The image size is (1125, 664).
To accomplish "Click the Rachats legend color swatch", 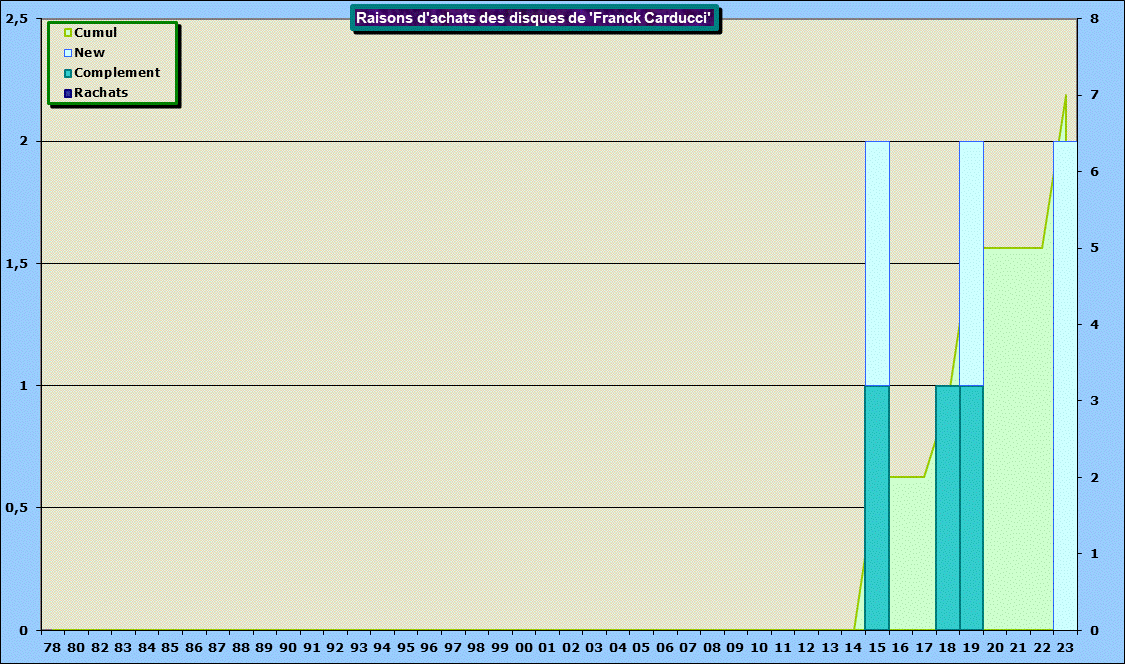I will [68, 93].
